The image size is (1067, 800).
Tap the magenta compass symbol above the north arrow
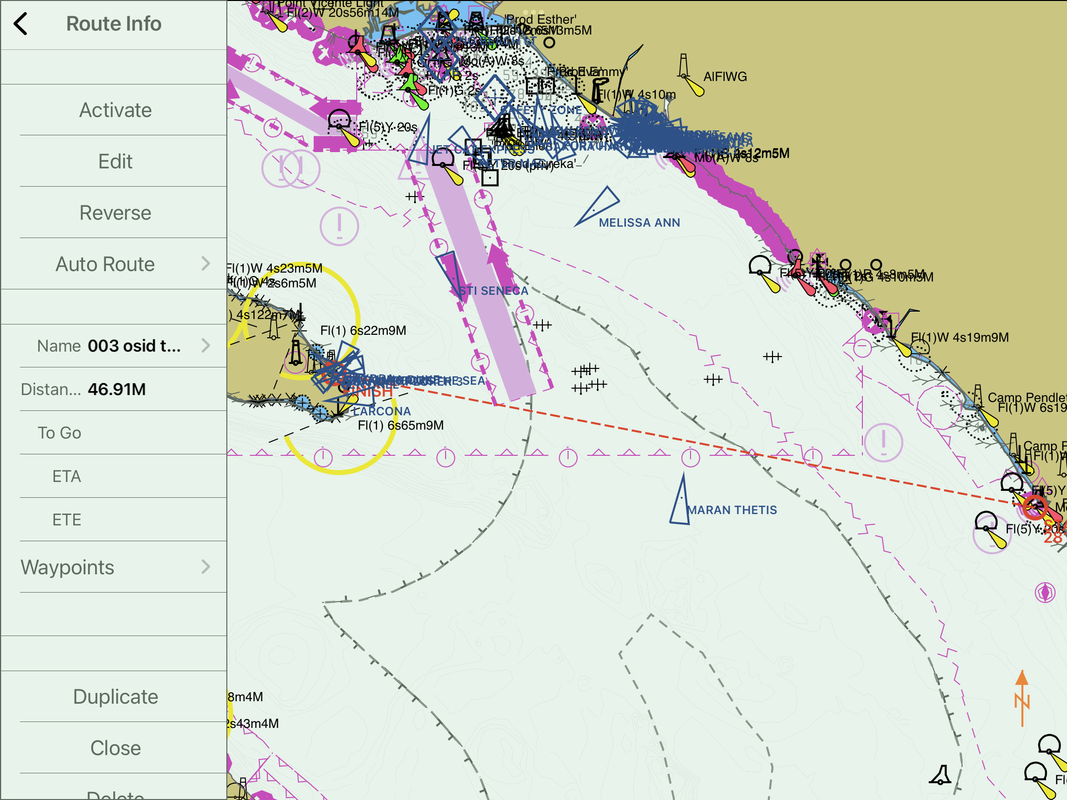coord(1045,593)
